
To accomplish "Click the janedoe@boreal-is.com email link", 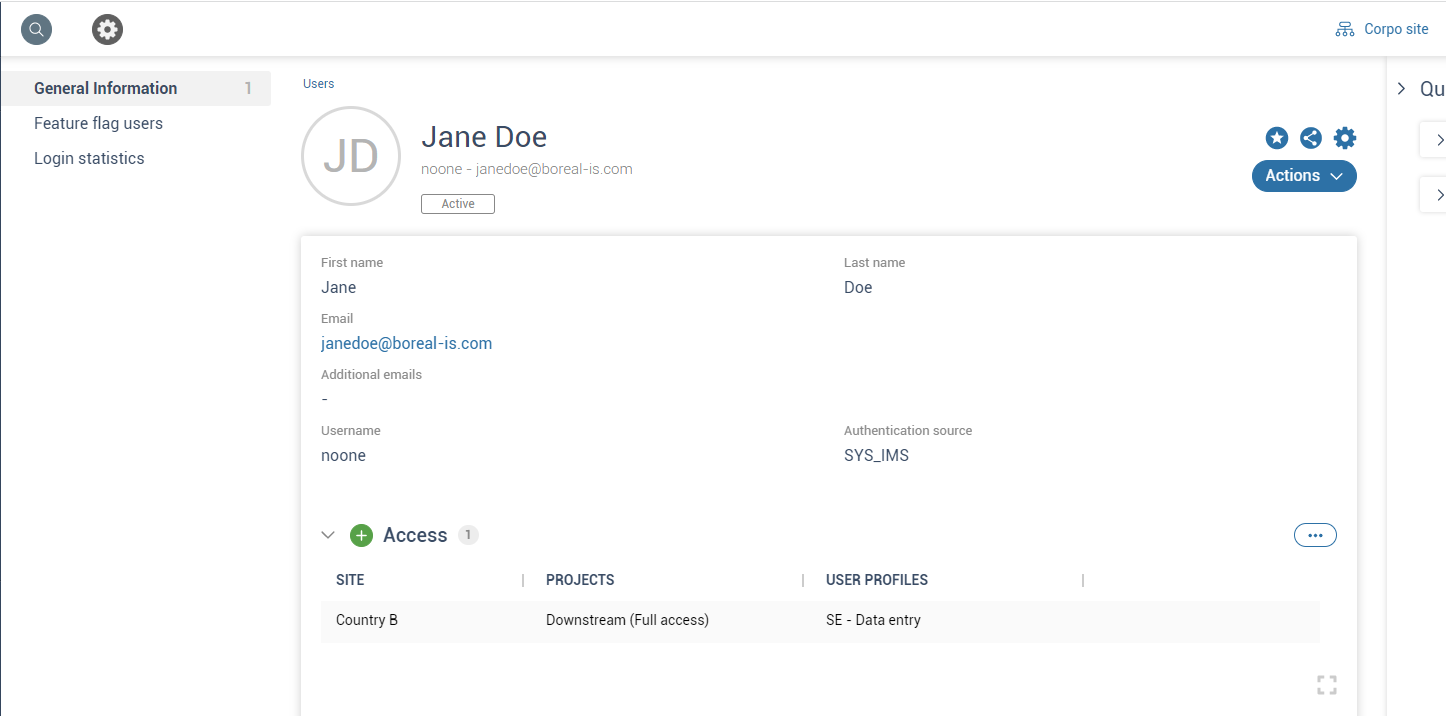I will tap(406, 343).
